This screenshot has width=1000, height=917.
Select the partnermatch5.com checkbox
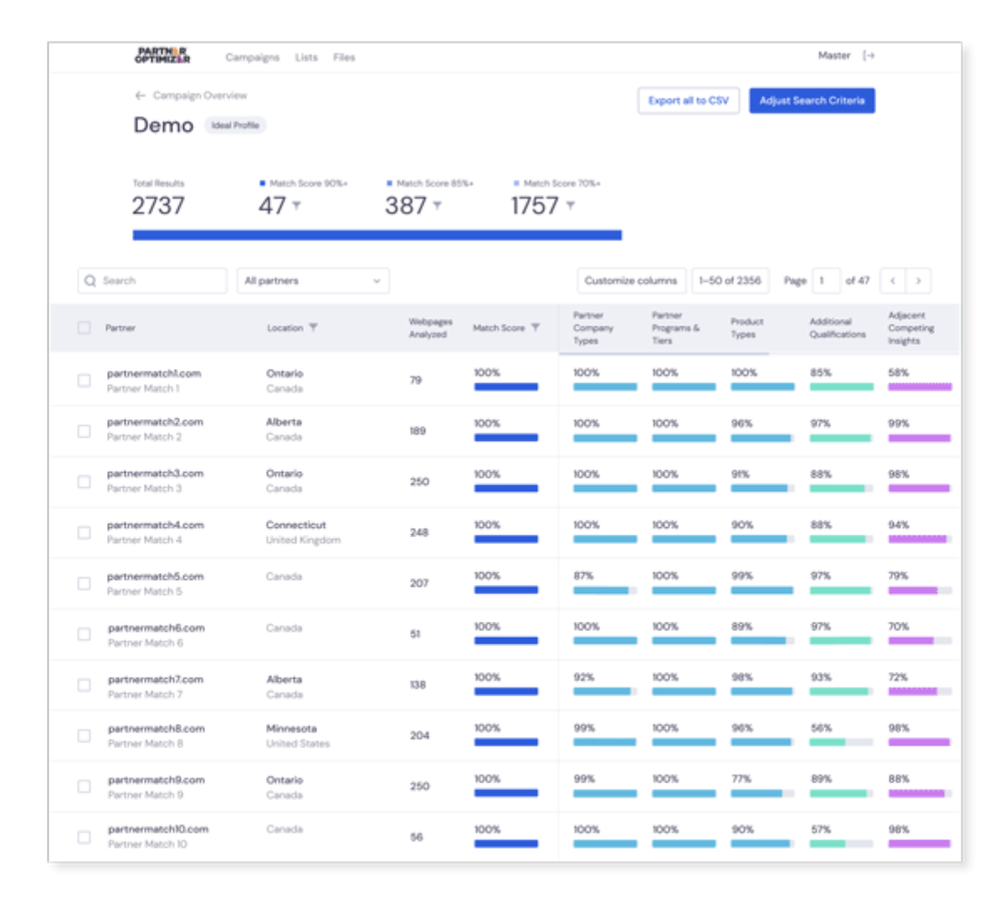[84, 583]
